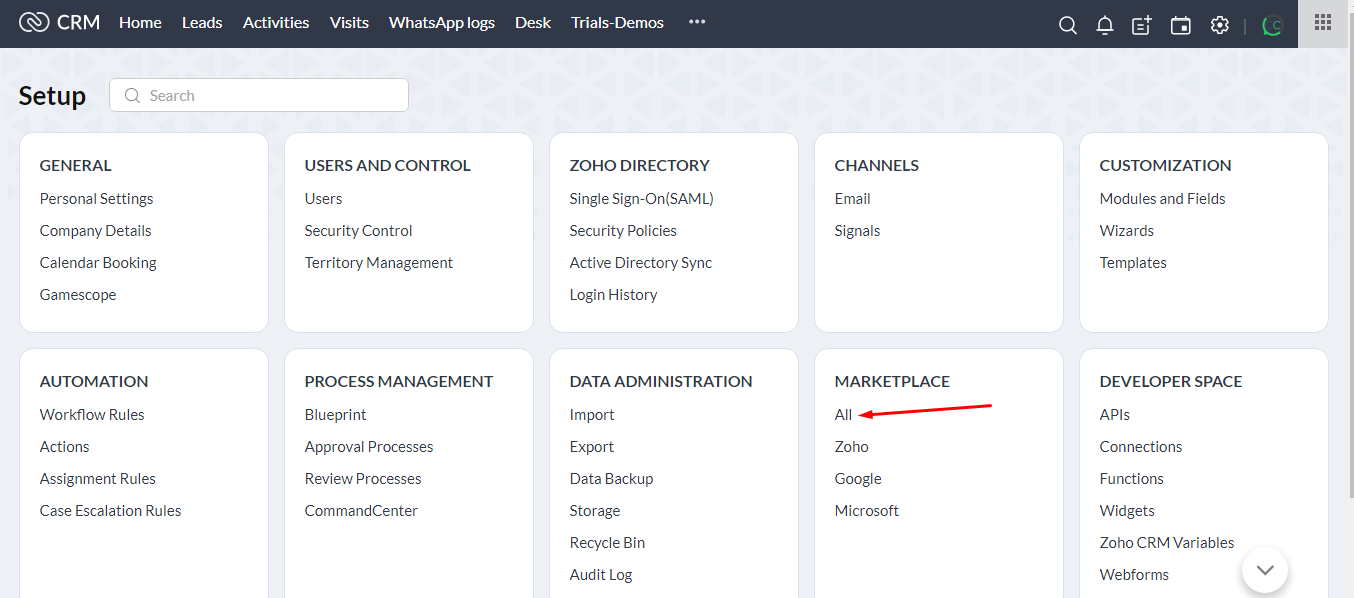Switch to the Activities tab
This screenshot has width=1354, height=598.
point(276,22)
